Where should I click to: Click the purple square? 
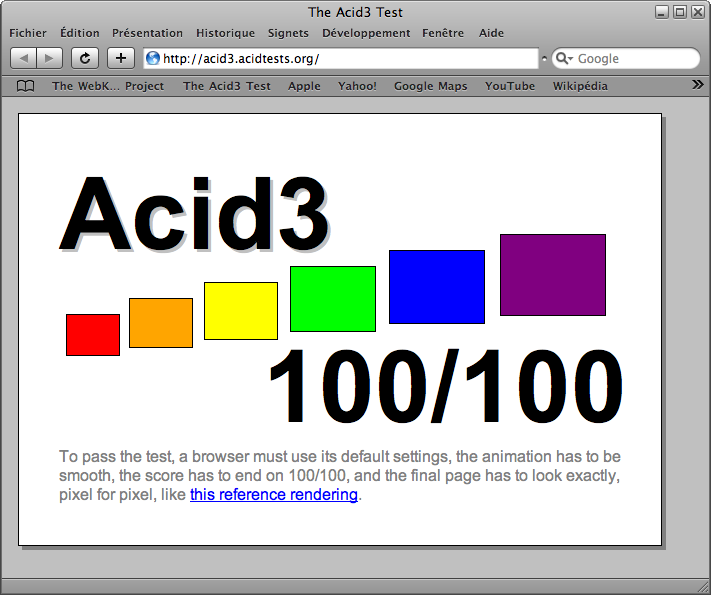[552, 275]
